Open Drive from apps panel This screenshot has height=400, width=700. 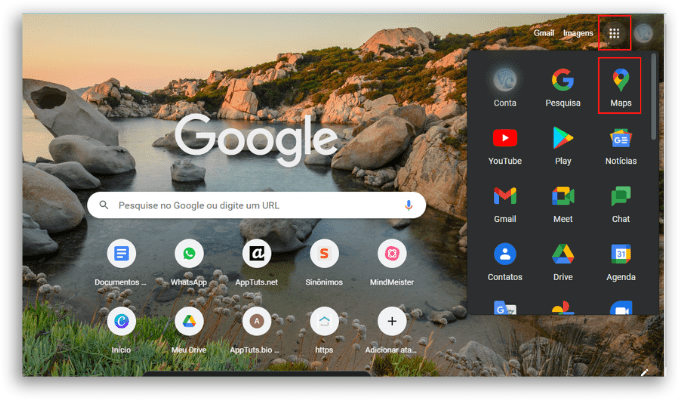coord(563,262)
